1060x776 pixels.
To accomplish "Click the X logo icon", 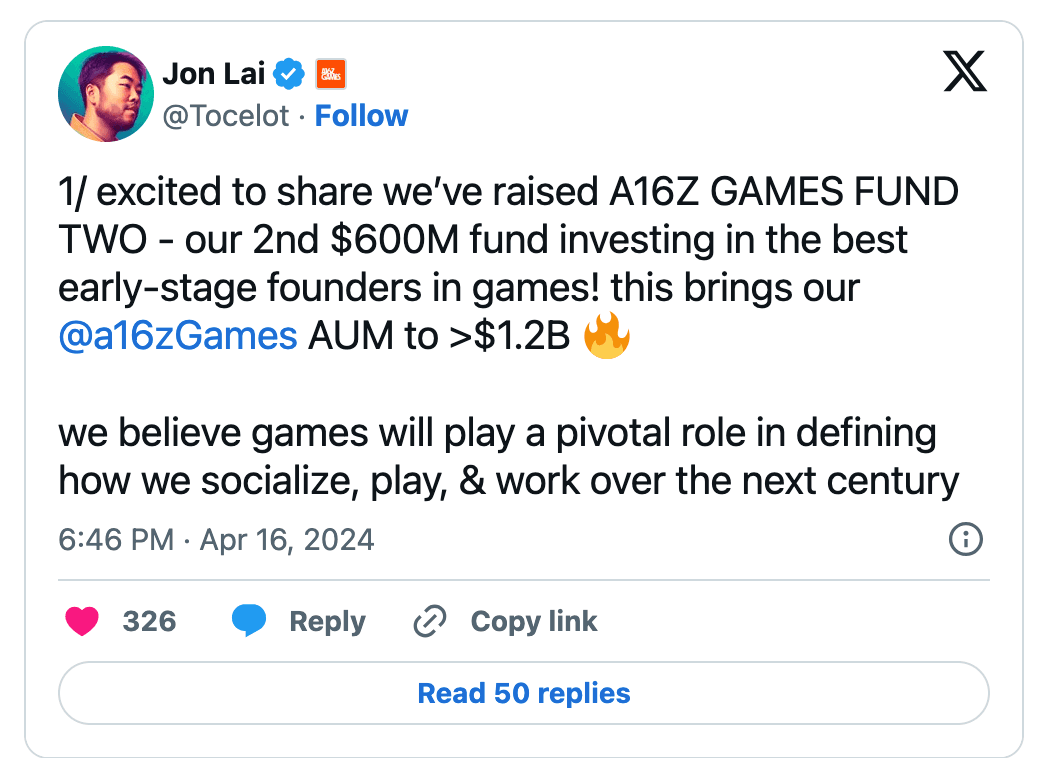I will click(963, 72).
